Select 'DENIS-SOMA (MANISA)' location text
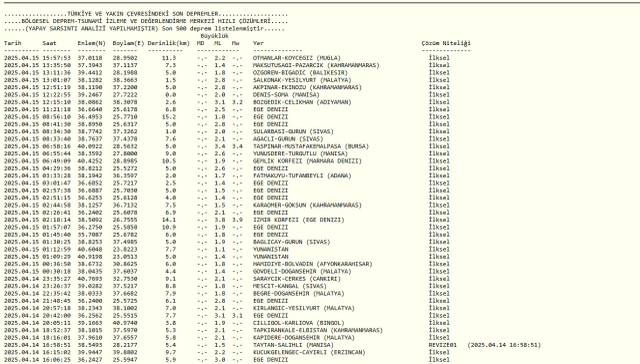The width and height of the screenshot is (640, 364). 286,95
